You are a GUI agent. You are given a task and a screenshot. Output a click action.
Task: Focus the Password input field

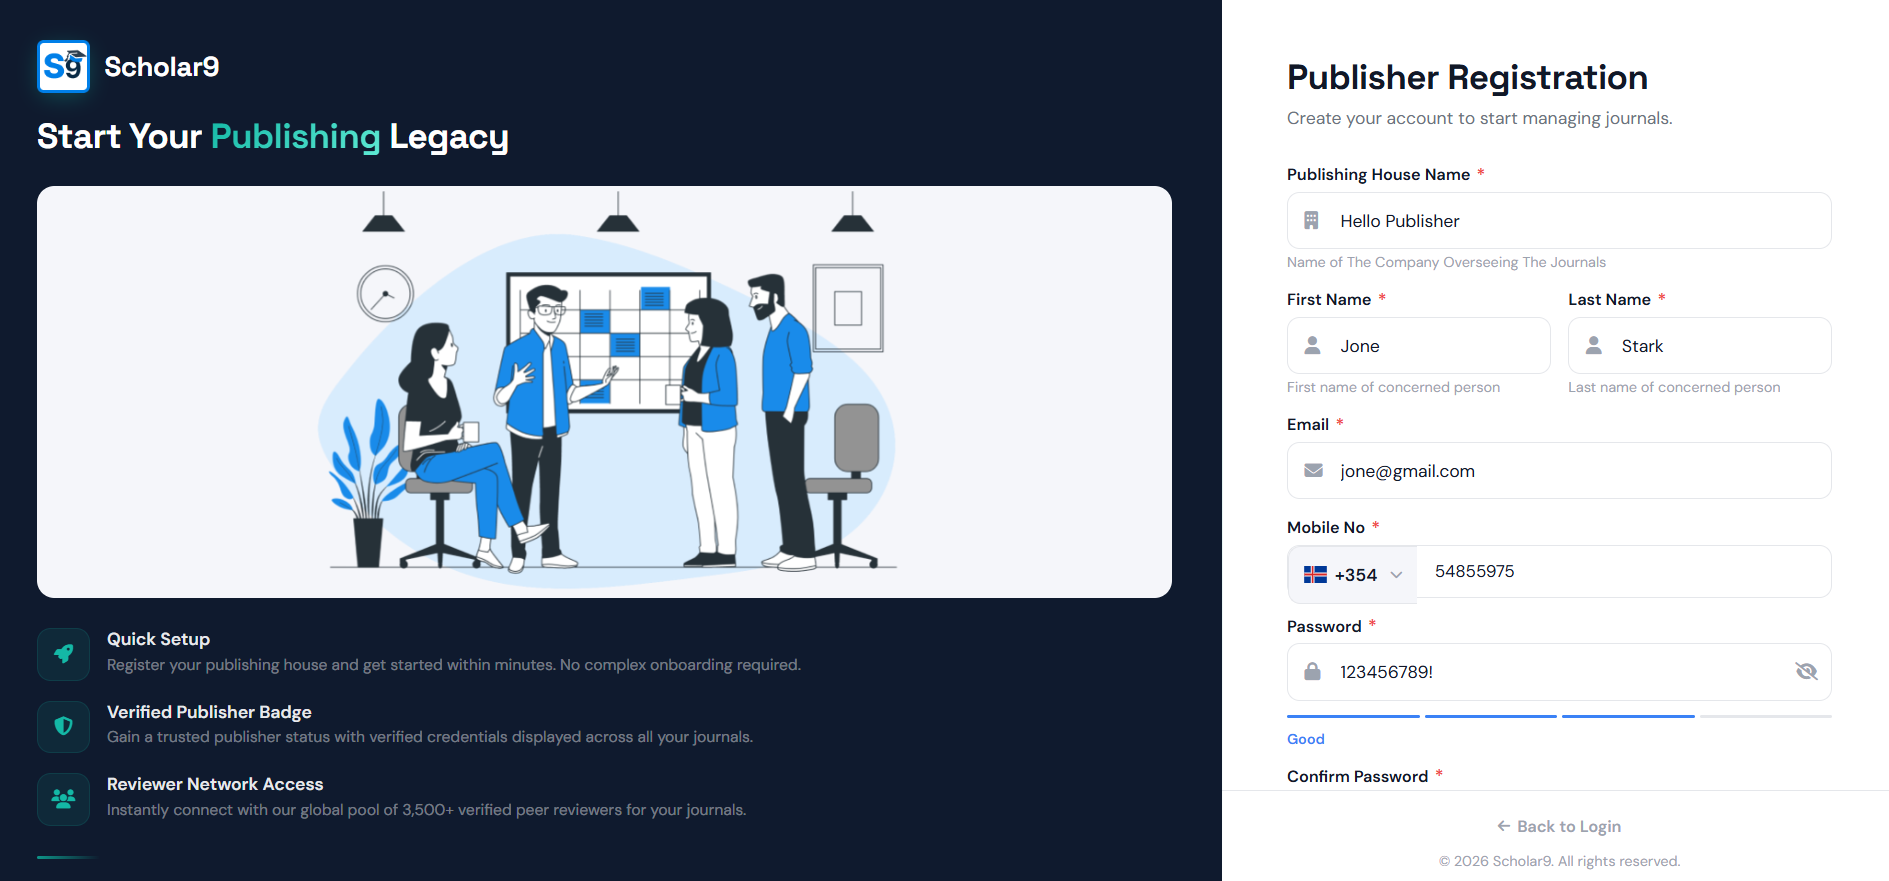[x=1559, y=672]
